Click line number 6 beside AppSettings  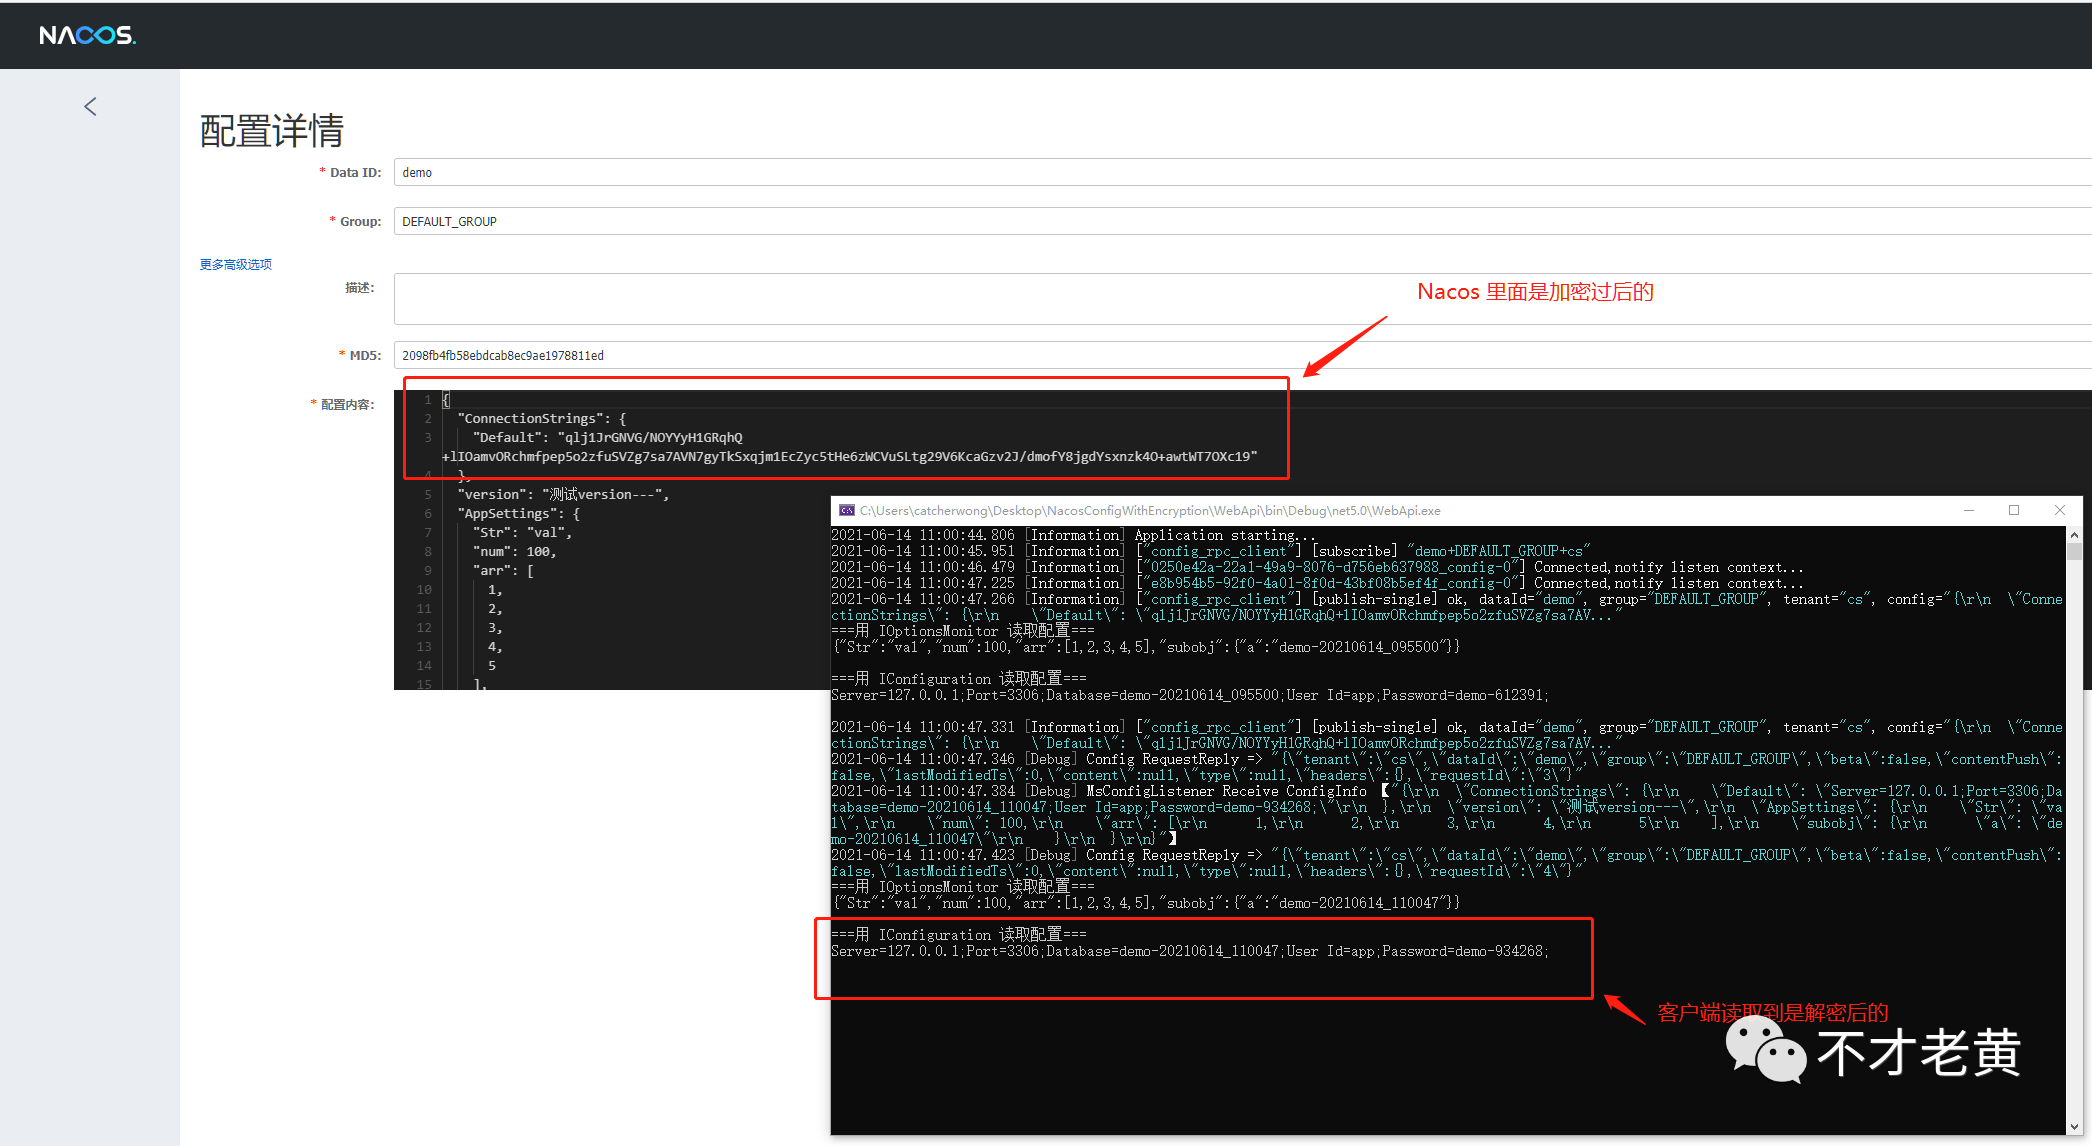point(428,513)
